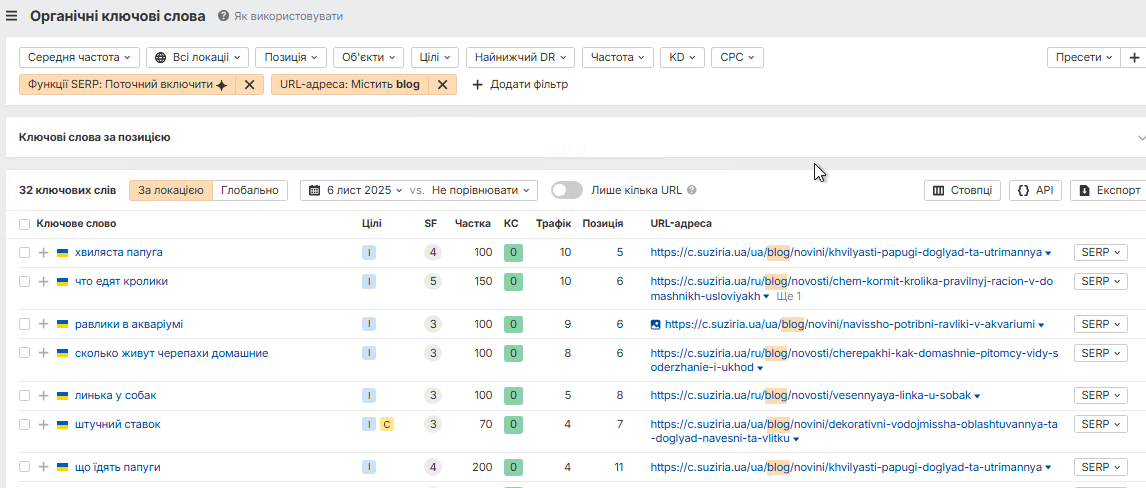Click image icon before the равлики URL
This screenshot has height=488, width=1146.
[x=656, y=324]
